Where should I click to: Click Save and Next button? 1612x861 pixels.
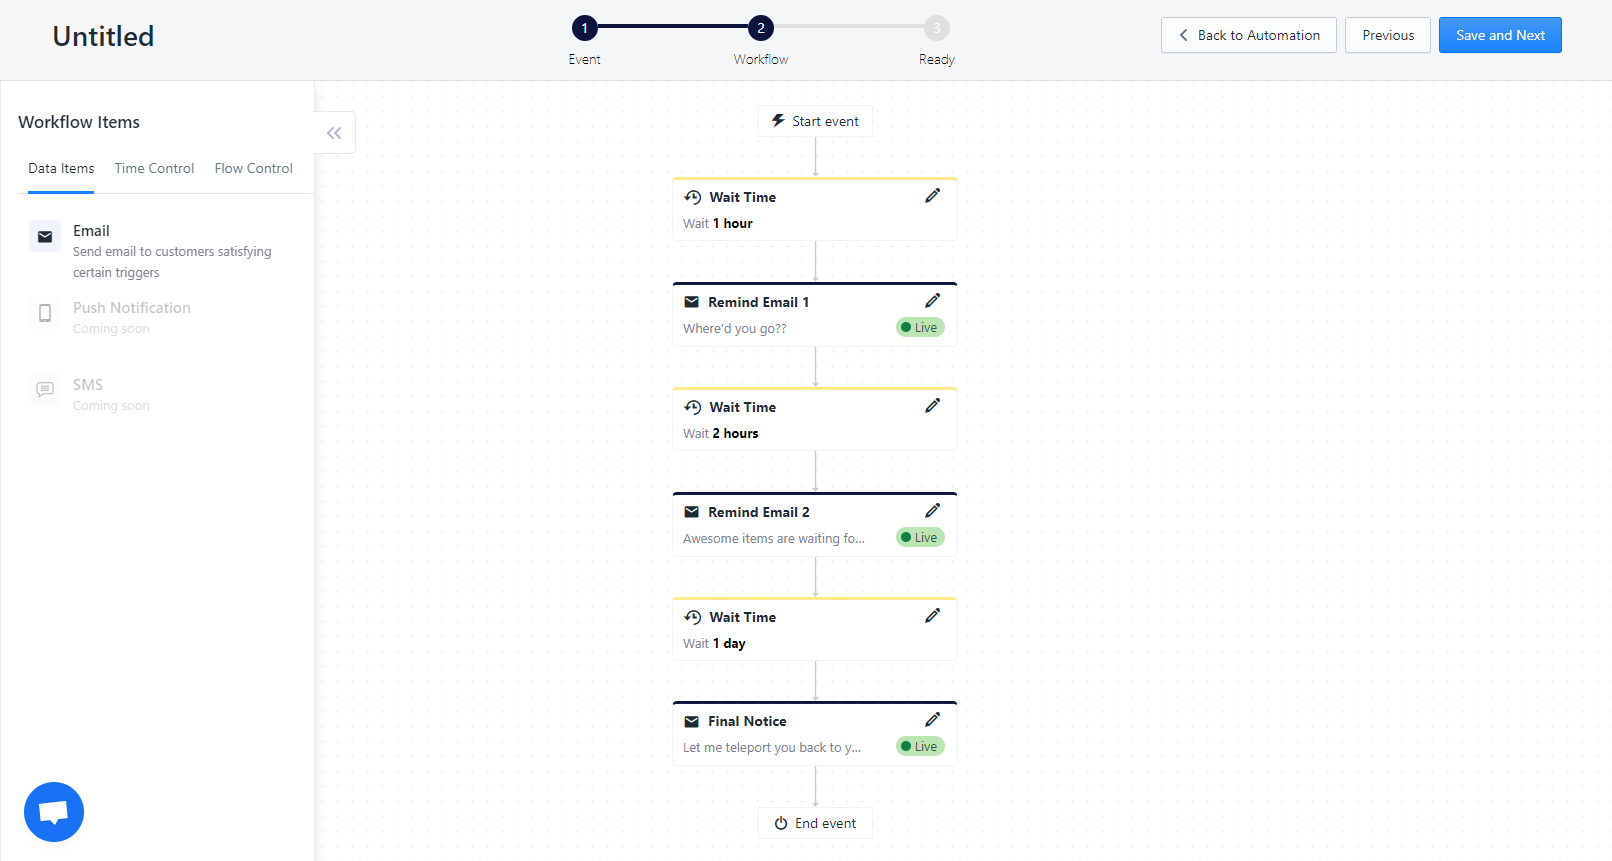coord(1500,35)
